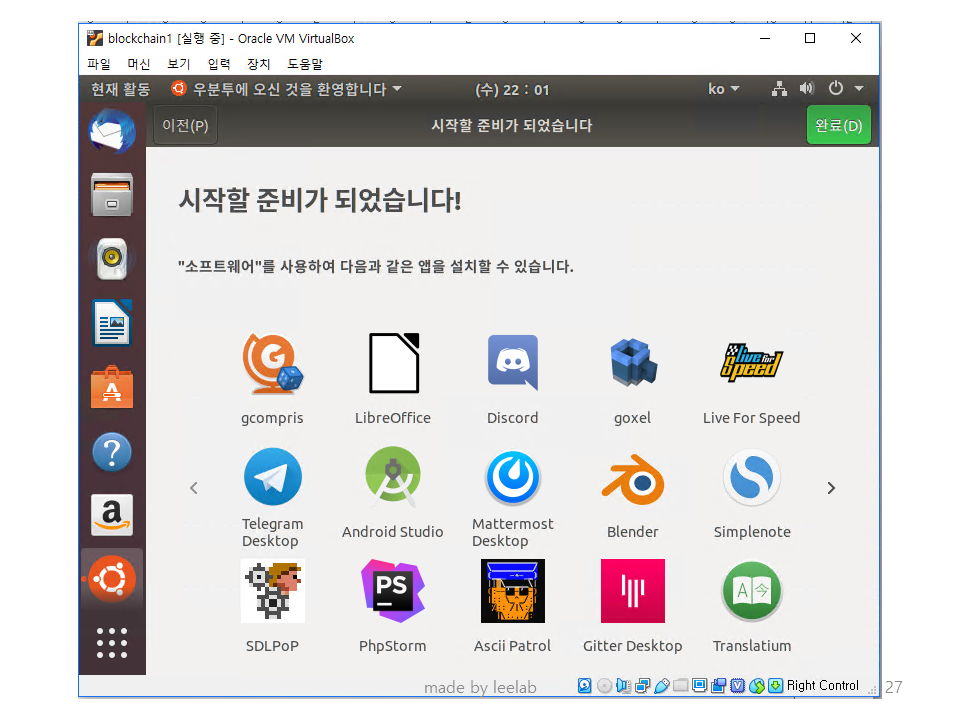Select the Translatium app icon
This screenshot has height=720, width=960.
pyautogui.click(x=752, y=591)
